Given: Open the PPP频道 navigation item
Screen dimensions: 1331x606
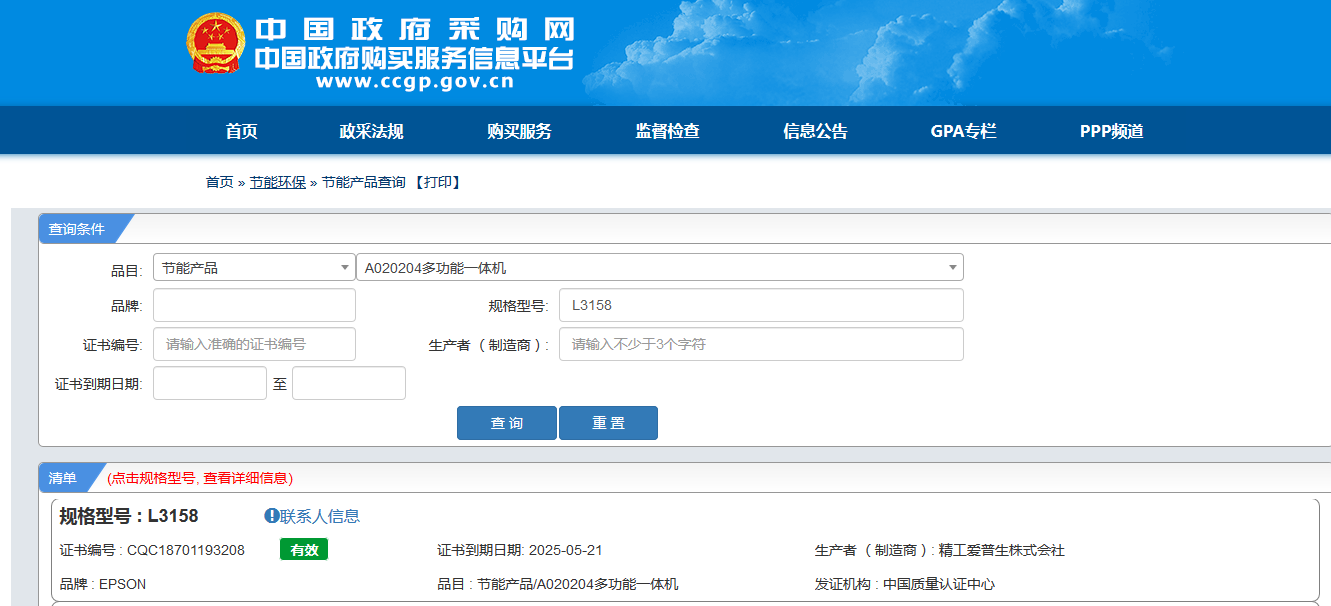Looking at the screenshot, I should point(1111,131).
